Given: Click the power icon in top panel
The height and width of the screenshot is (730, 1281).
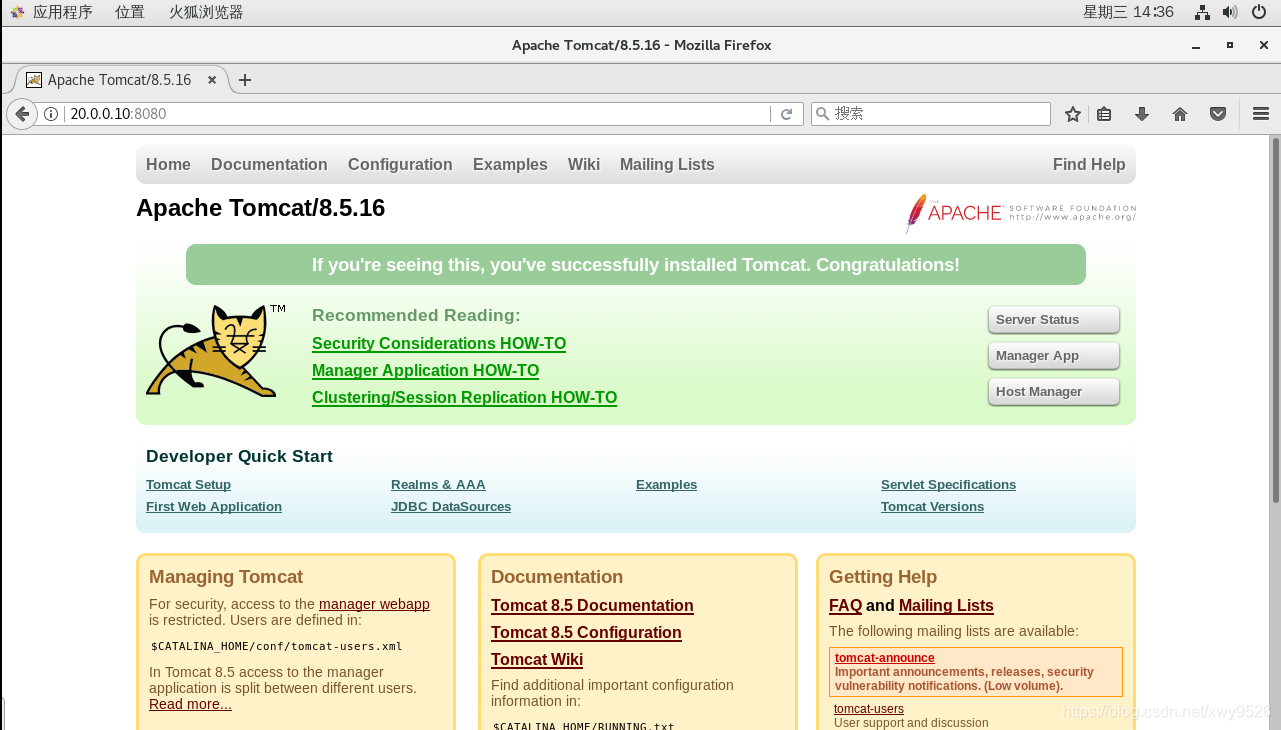Looking at the screenshot, I should pos(1259,12).
